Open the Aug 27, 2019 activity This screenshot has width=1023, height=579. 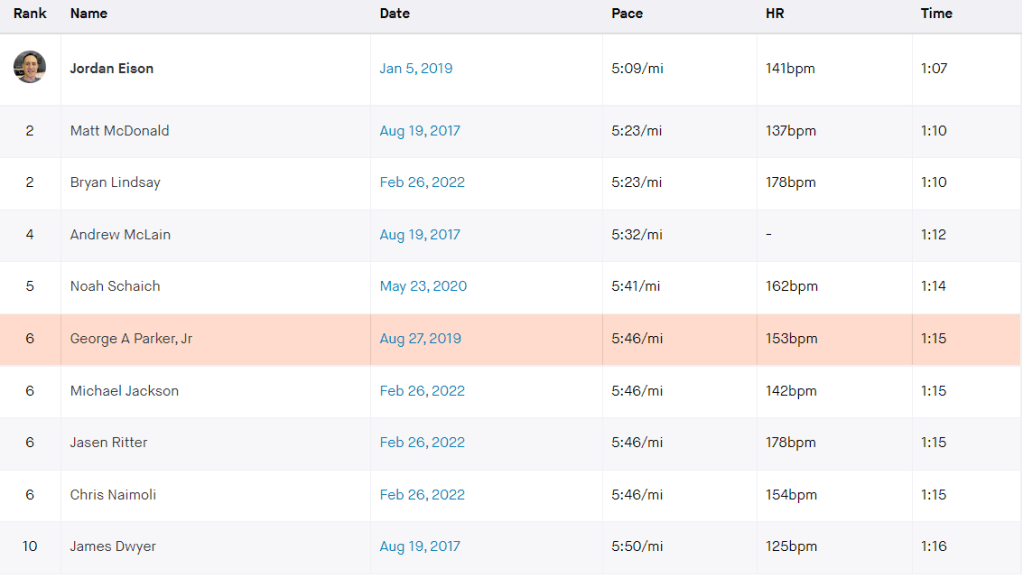pos(420,339)
